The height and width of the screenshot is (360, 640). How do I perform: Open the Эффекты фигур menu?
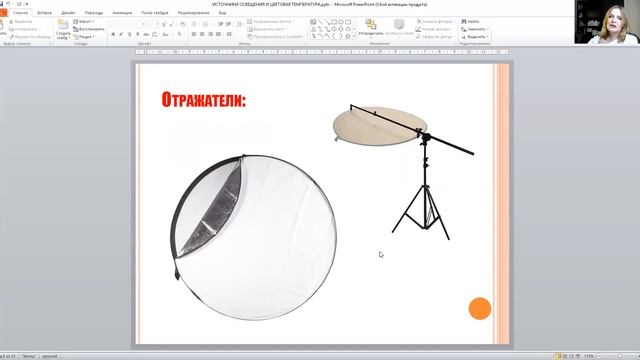coord(435,37)
